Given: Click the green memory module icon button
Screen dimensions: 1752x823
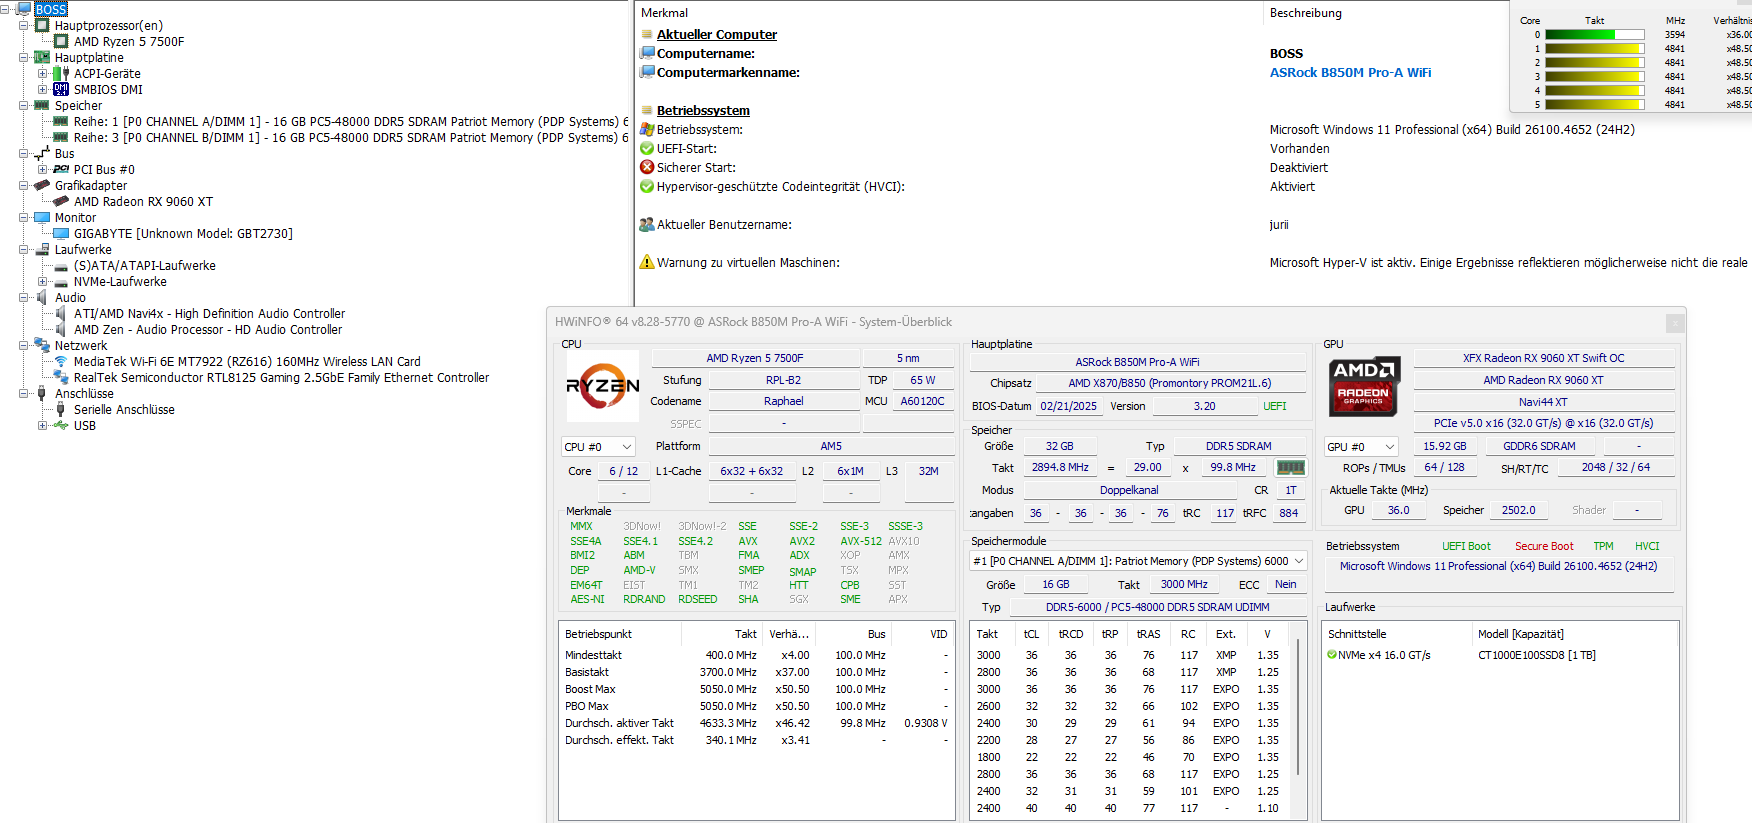Looking at the screenshot, I should pos(1290,467).
